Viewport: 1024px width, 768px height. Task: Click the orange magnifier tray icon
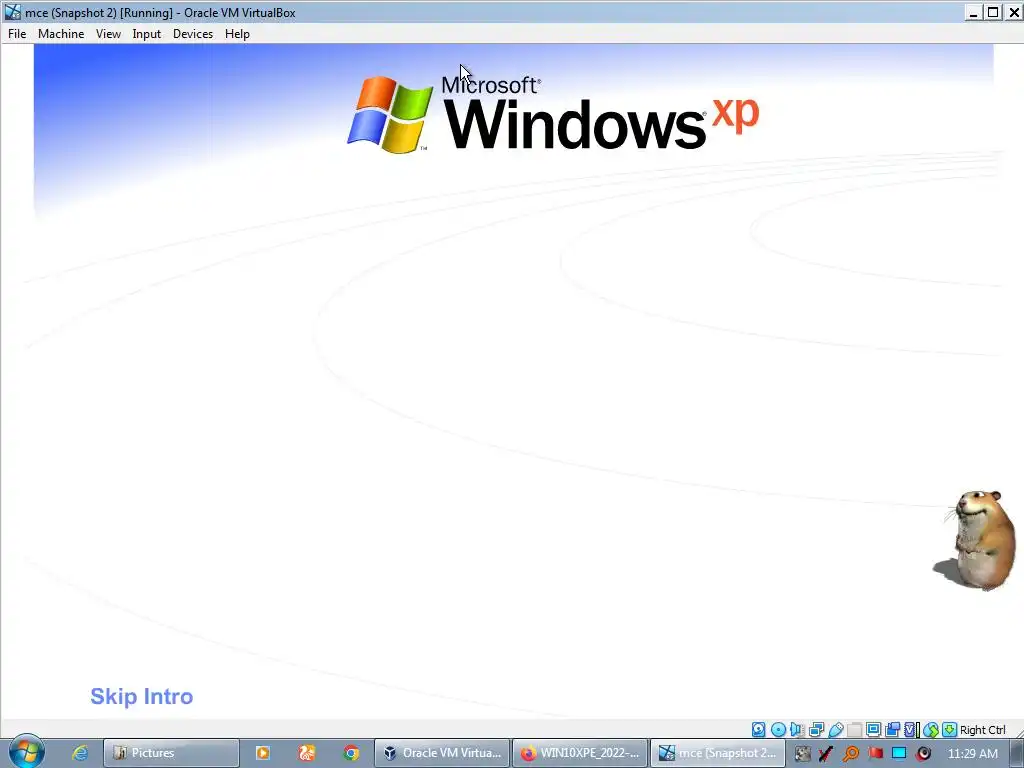[850, 753]
